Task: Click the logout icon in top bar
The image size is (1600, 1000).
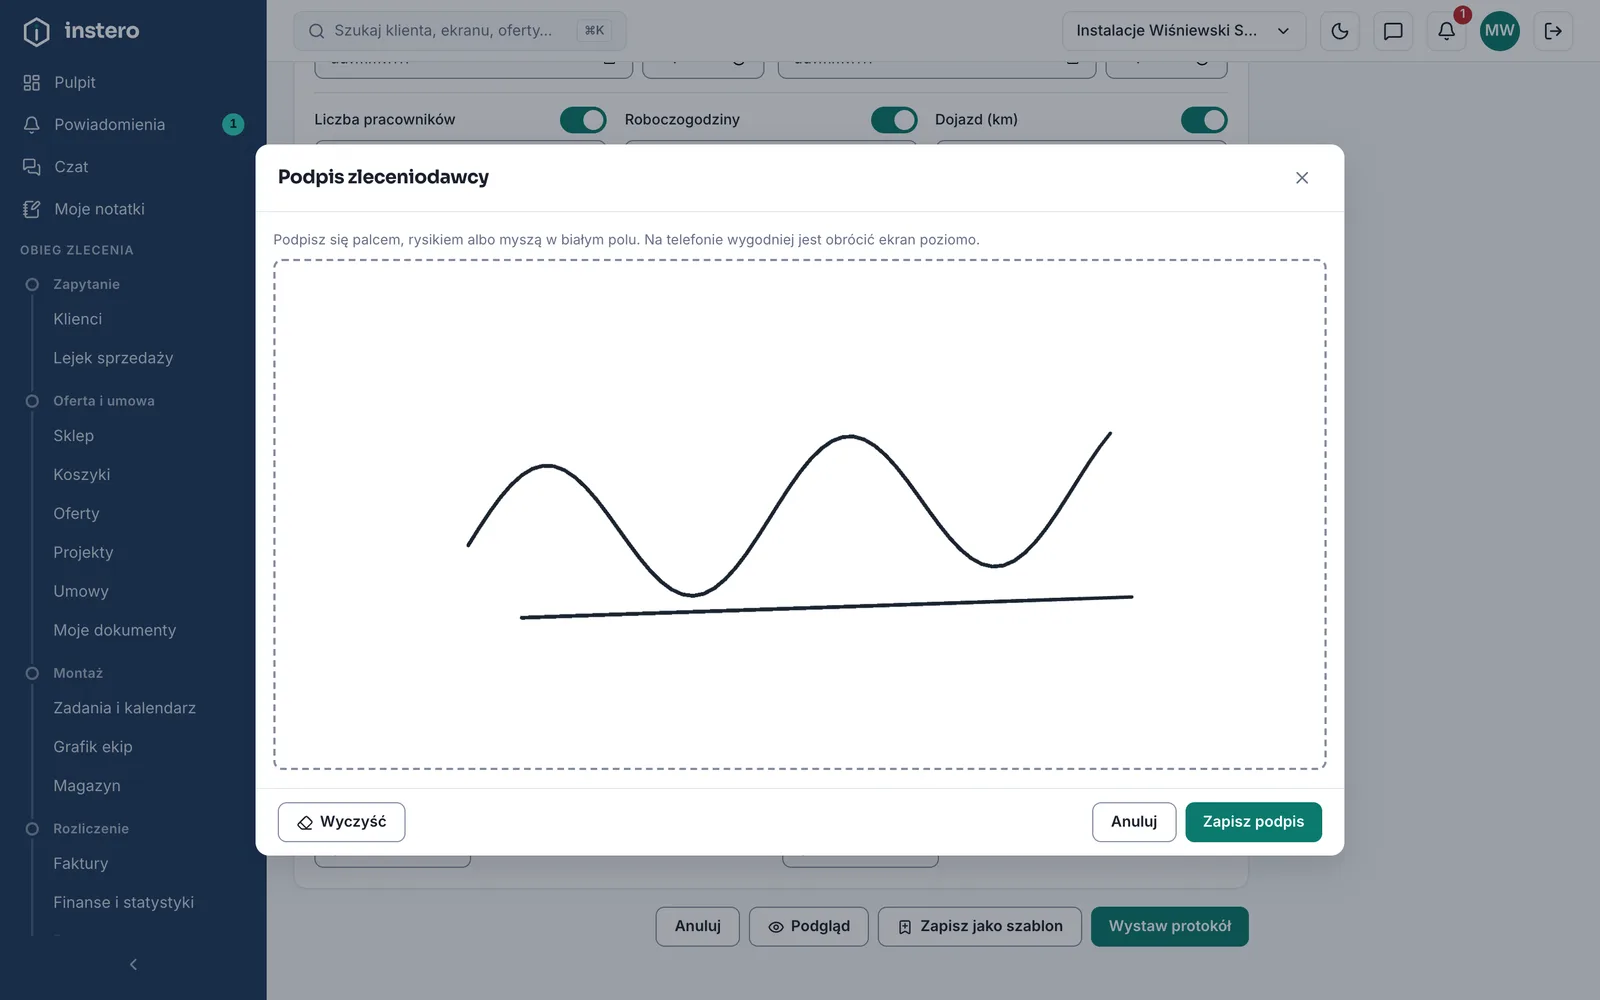Action: click(x=1553, y=31)
